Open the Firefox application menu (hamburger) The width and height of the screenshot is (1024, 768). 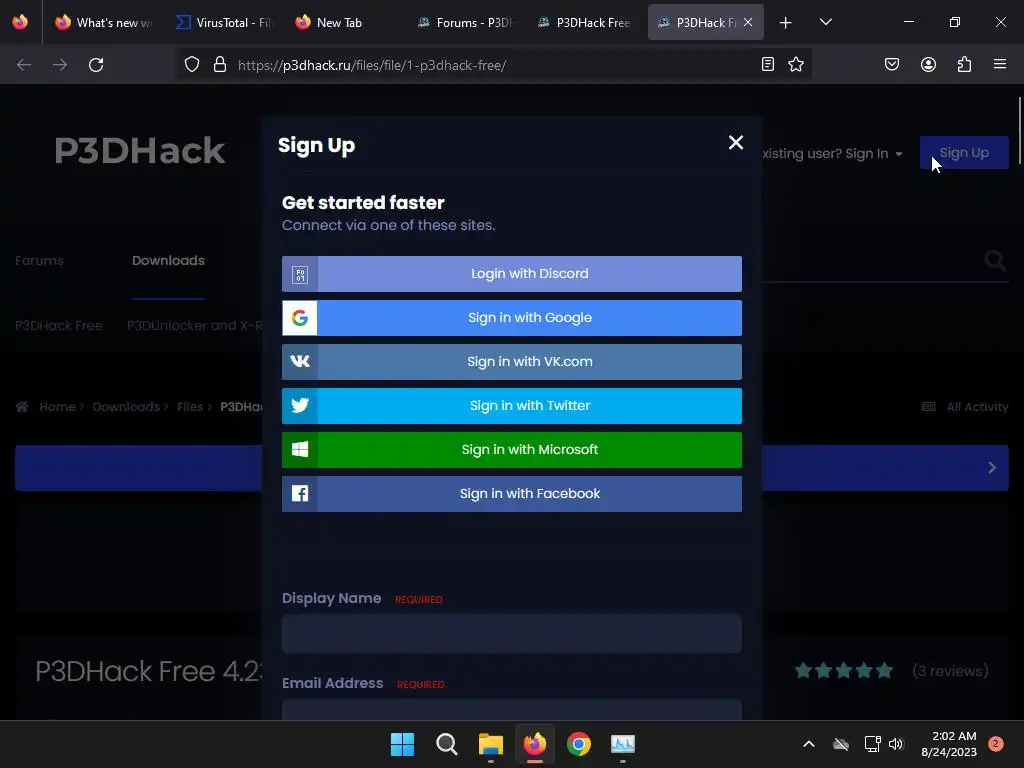[x=1000, y=64]
